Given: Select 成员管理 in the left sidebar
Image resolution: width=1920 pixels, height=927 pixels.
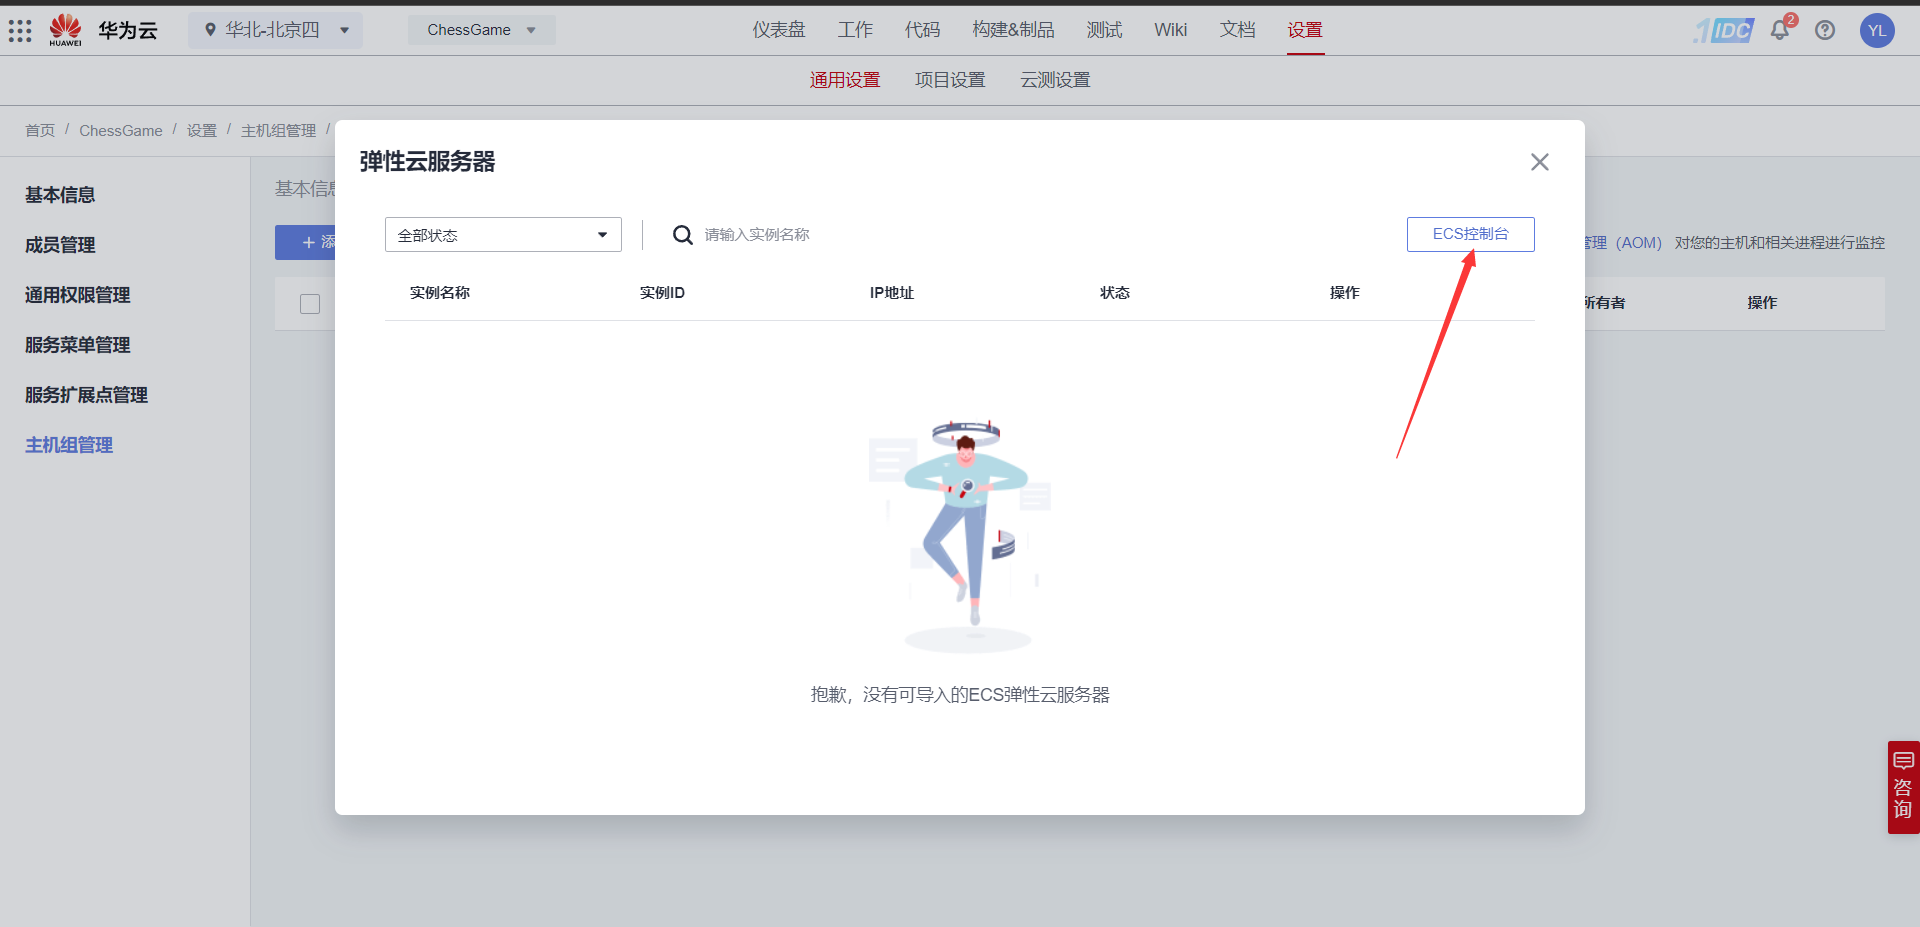Looking at the screenshot, I should [59, 245].
